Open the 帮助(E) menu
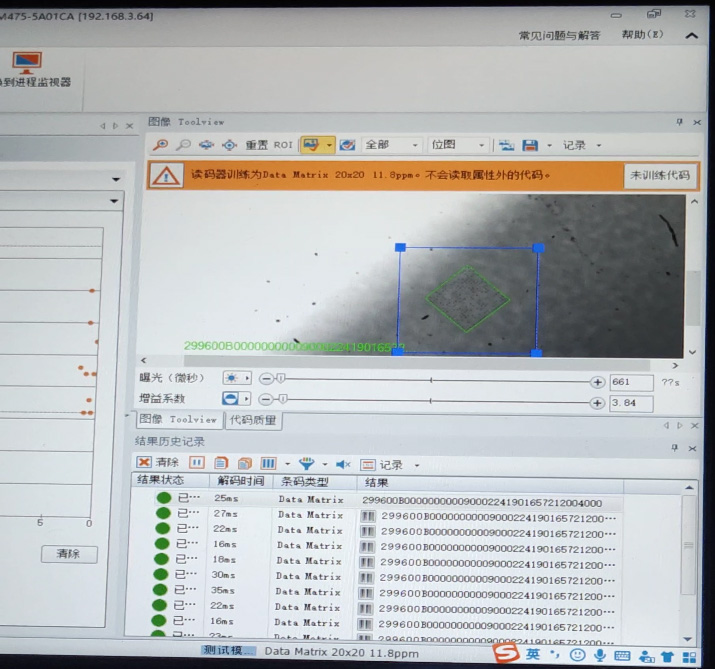 tap(642, 34)
